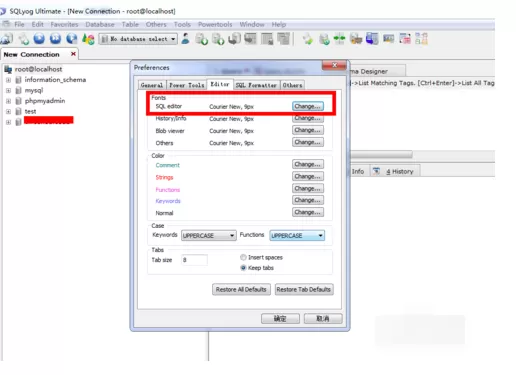Open the User Manager person icon
The height and width of the screenshot is (375, 516).
[x=185, y=39]
